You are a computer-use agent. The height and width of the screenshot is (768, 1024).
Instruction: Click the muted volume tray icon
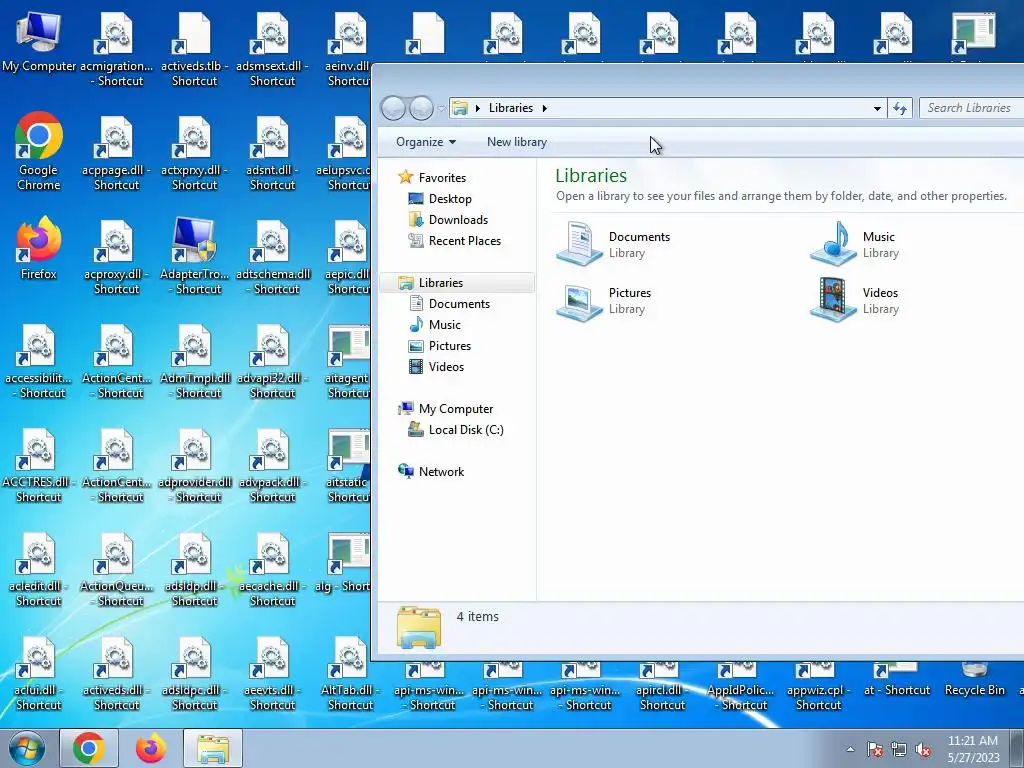pos(923,750)
